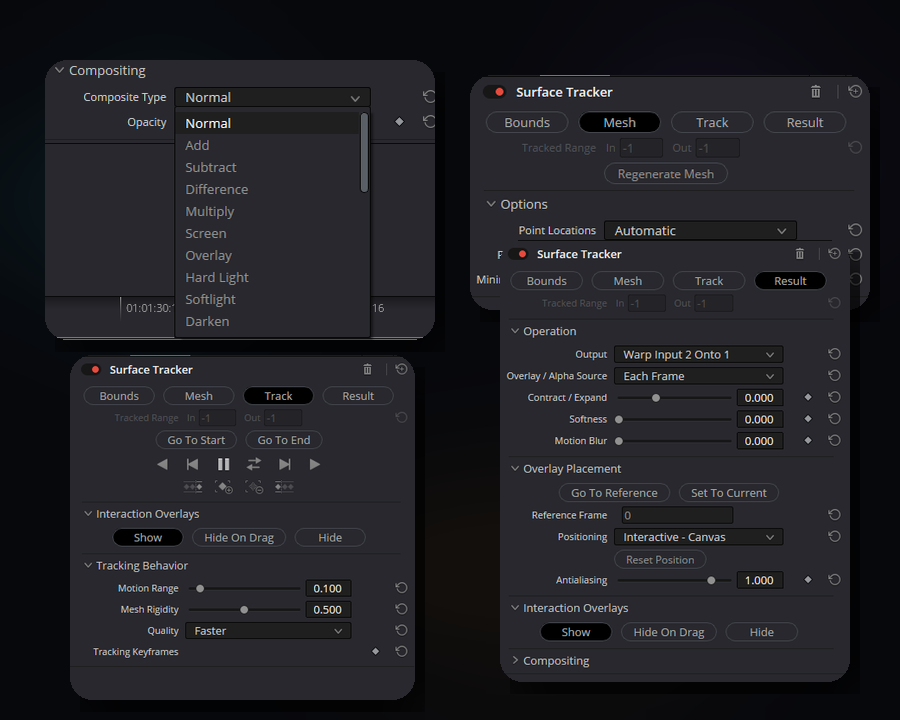
Task: Click the Go To Start button
Action: click(x=196, y=440)
